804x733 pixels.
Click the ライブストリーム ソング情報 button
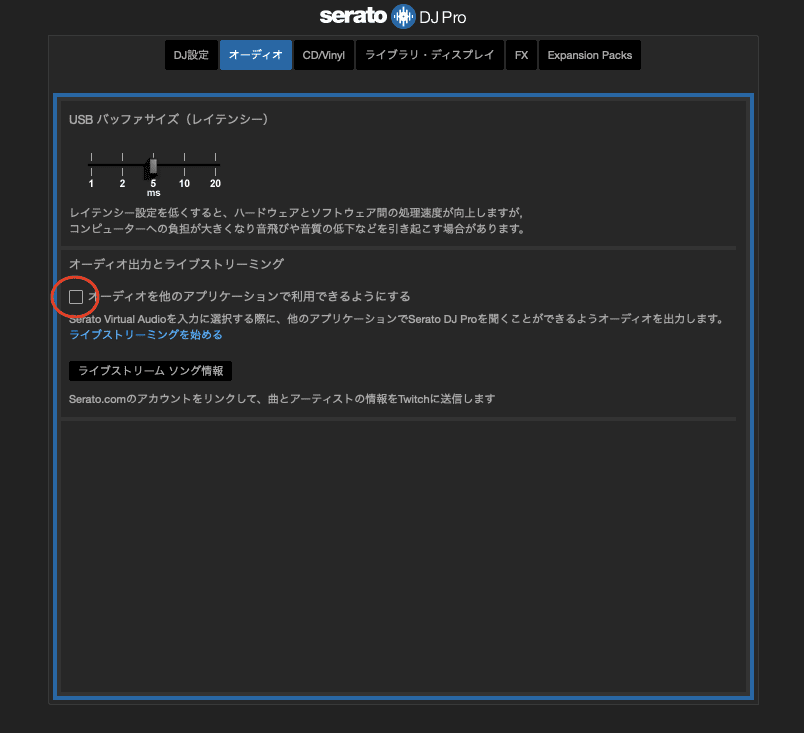coord(150,371)
